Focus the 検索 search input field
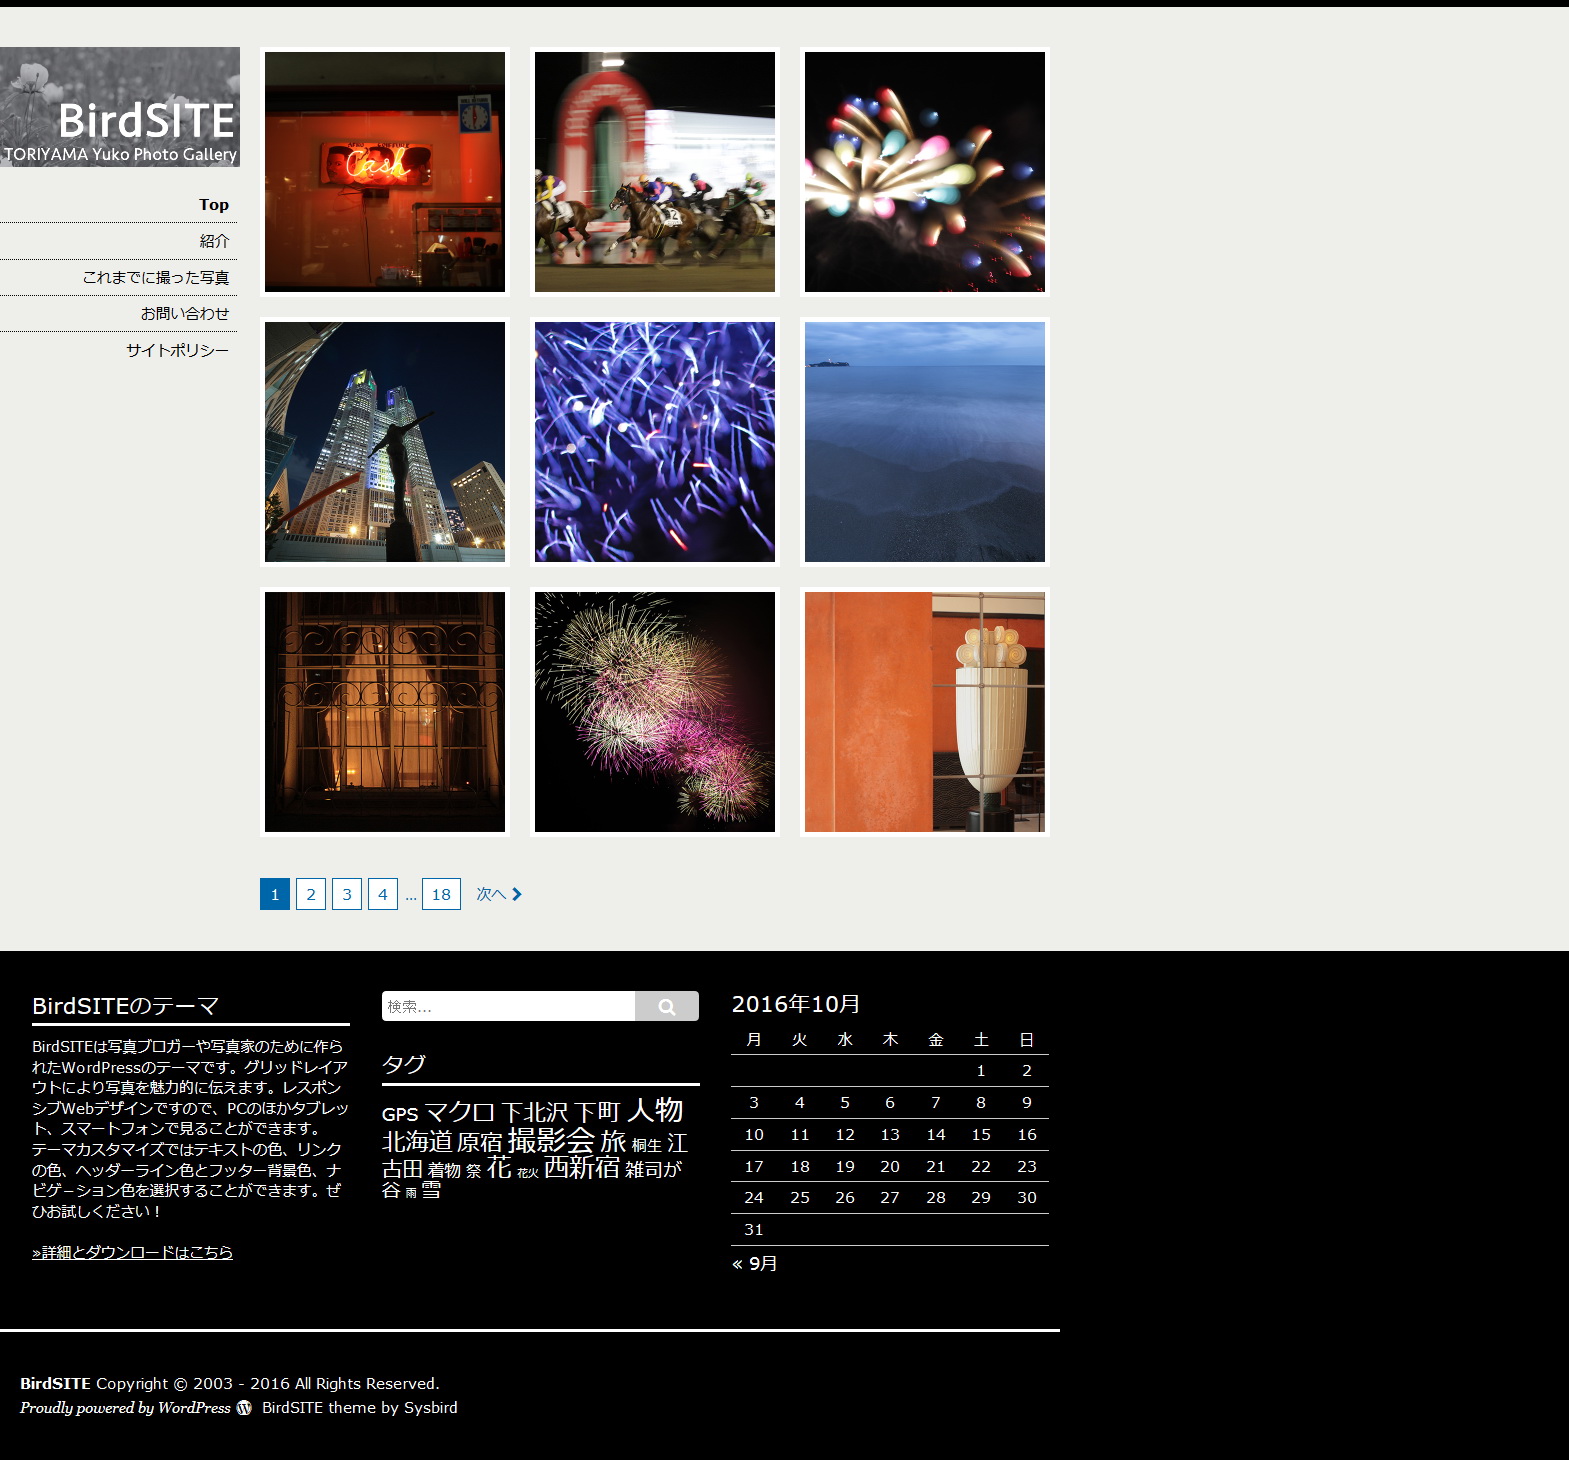The width and height of the screenshot is (1569, 1460). click(508, 1006)
